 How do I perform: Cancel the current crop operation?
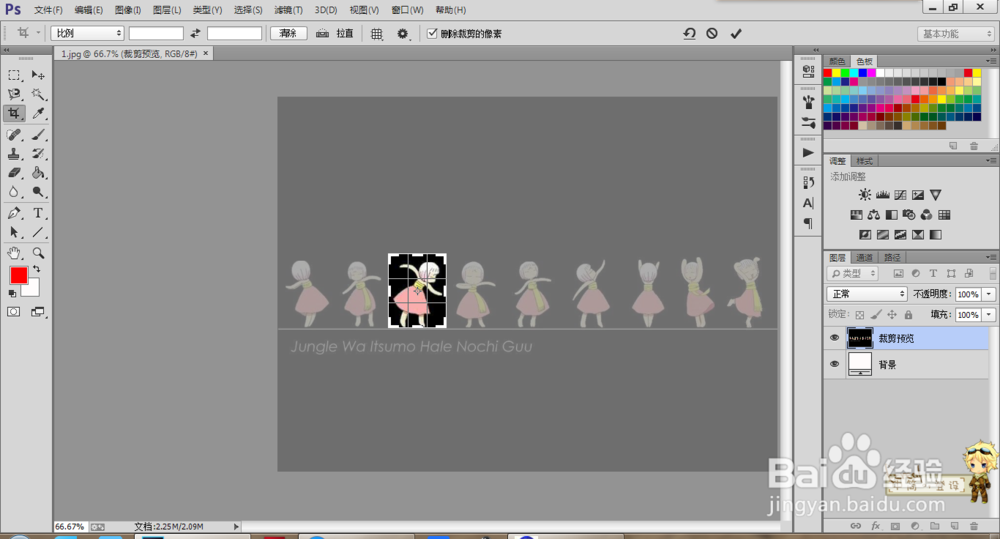point(712,34)
